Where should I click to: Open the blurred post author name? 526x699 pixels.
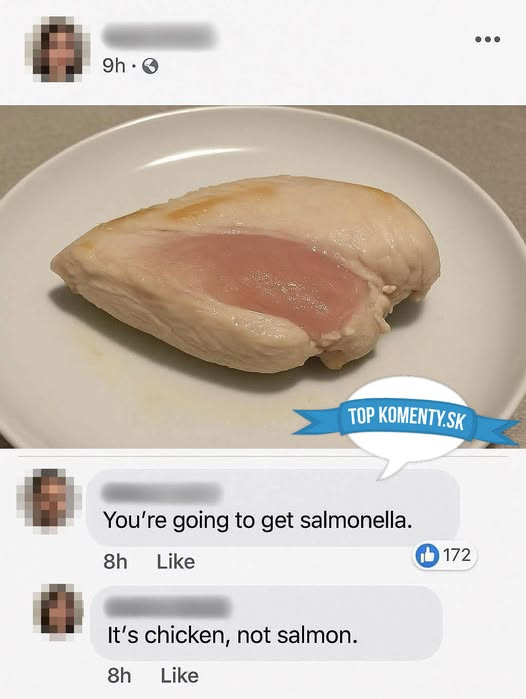(x=160, y=35)
